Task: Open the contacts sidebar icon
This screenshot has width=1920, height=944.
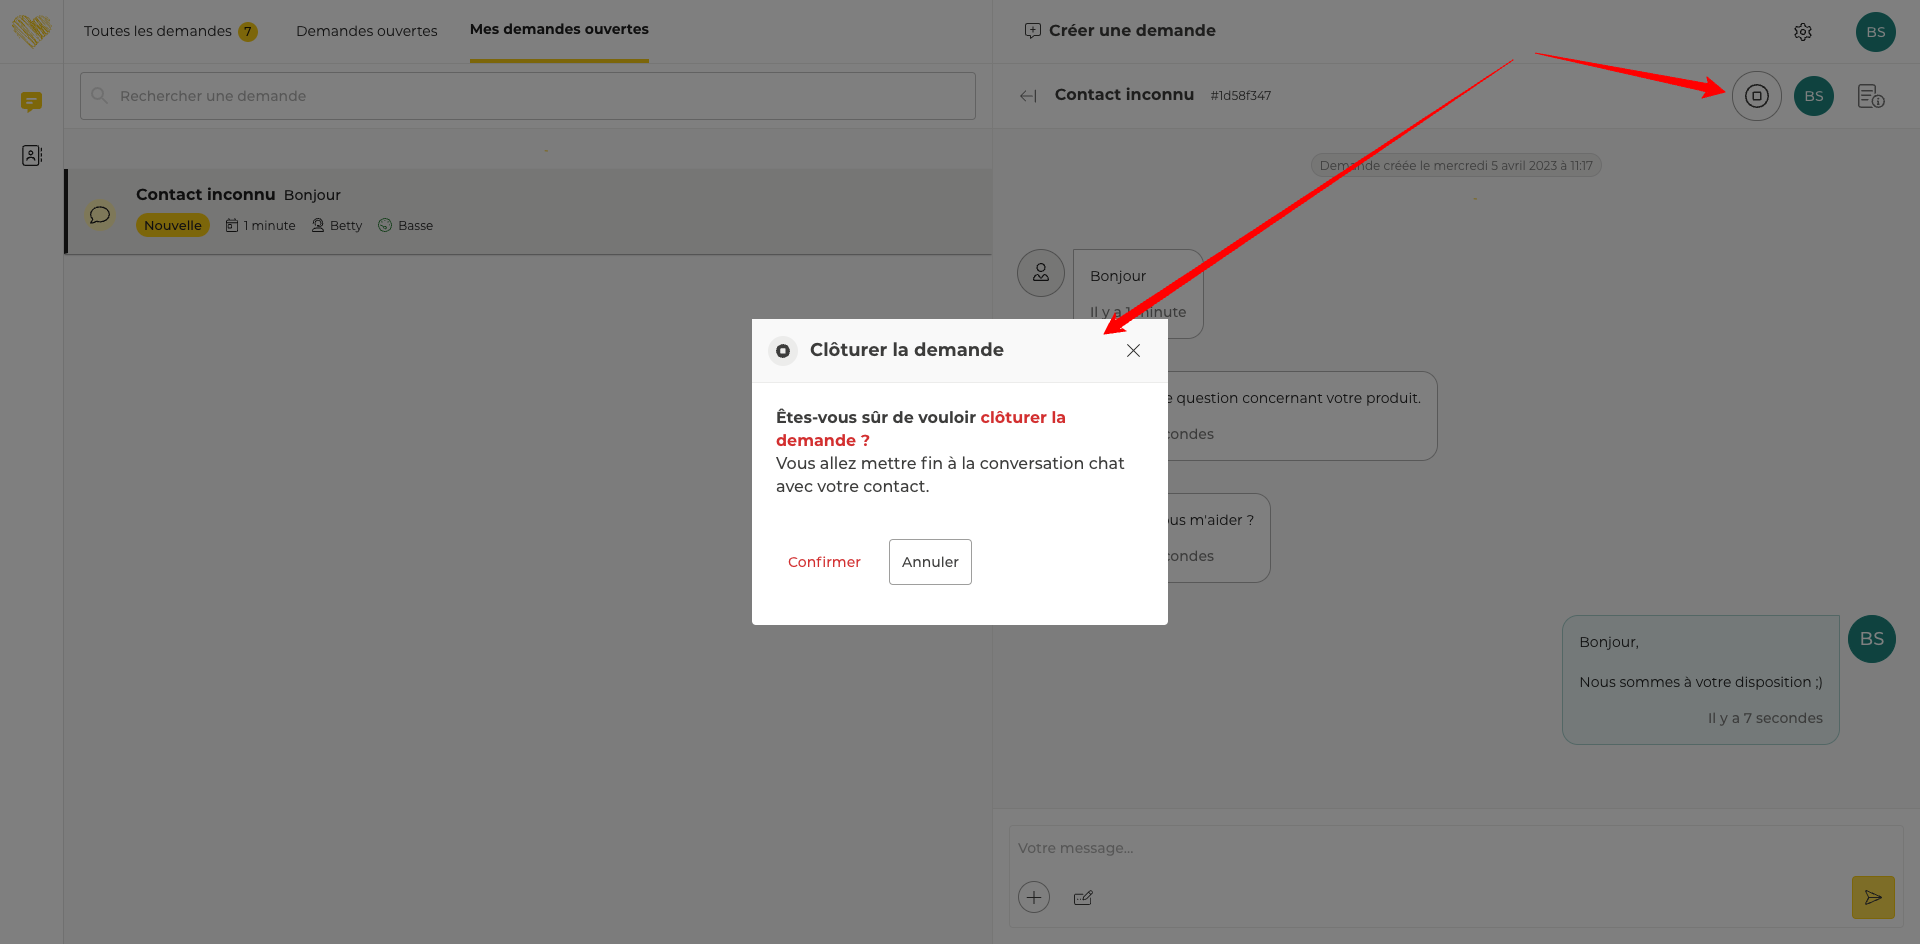Action: [32, 155]
